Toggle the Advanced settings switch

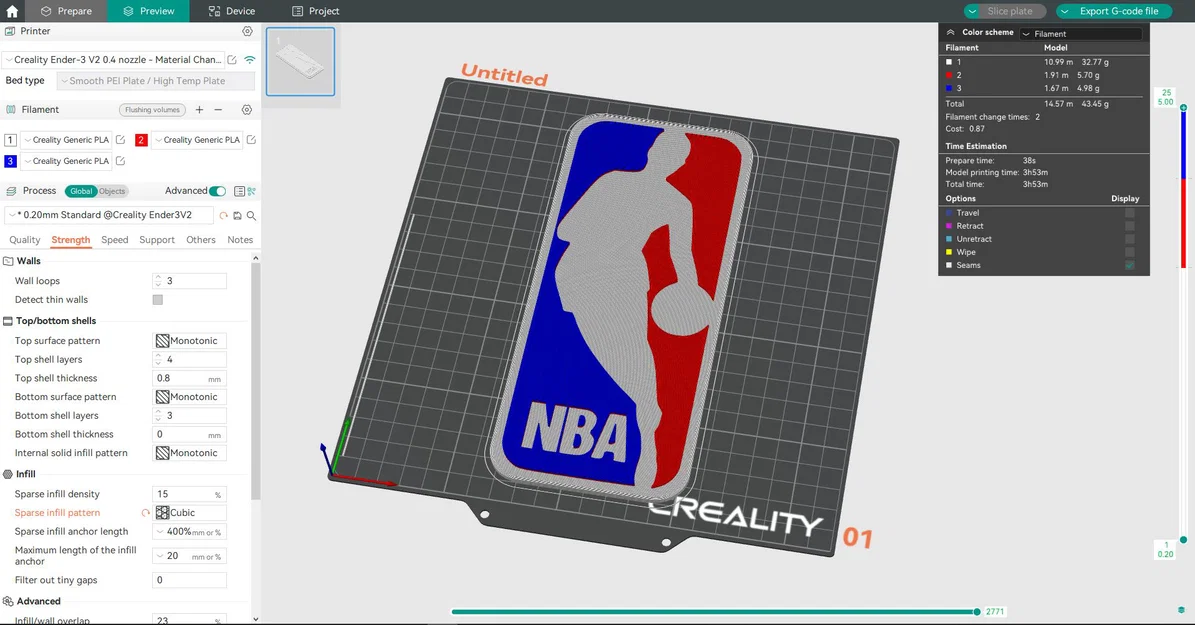(x=217, y=191)
